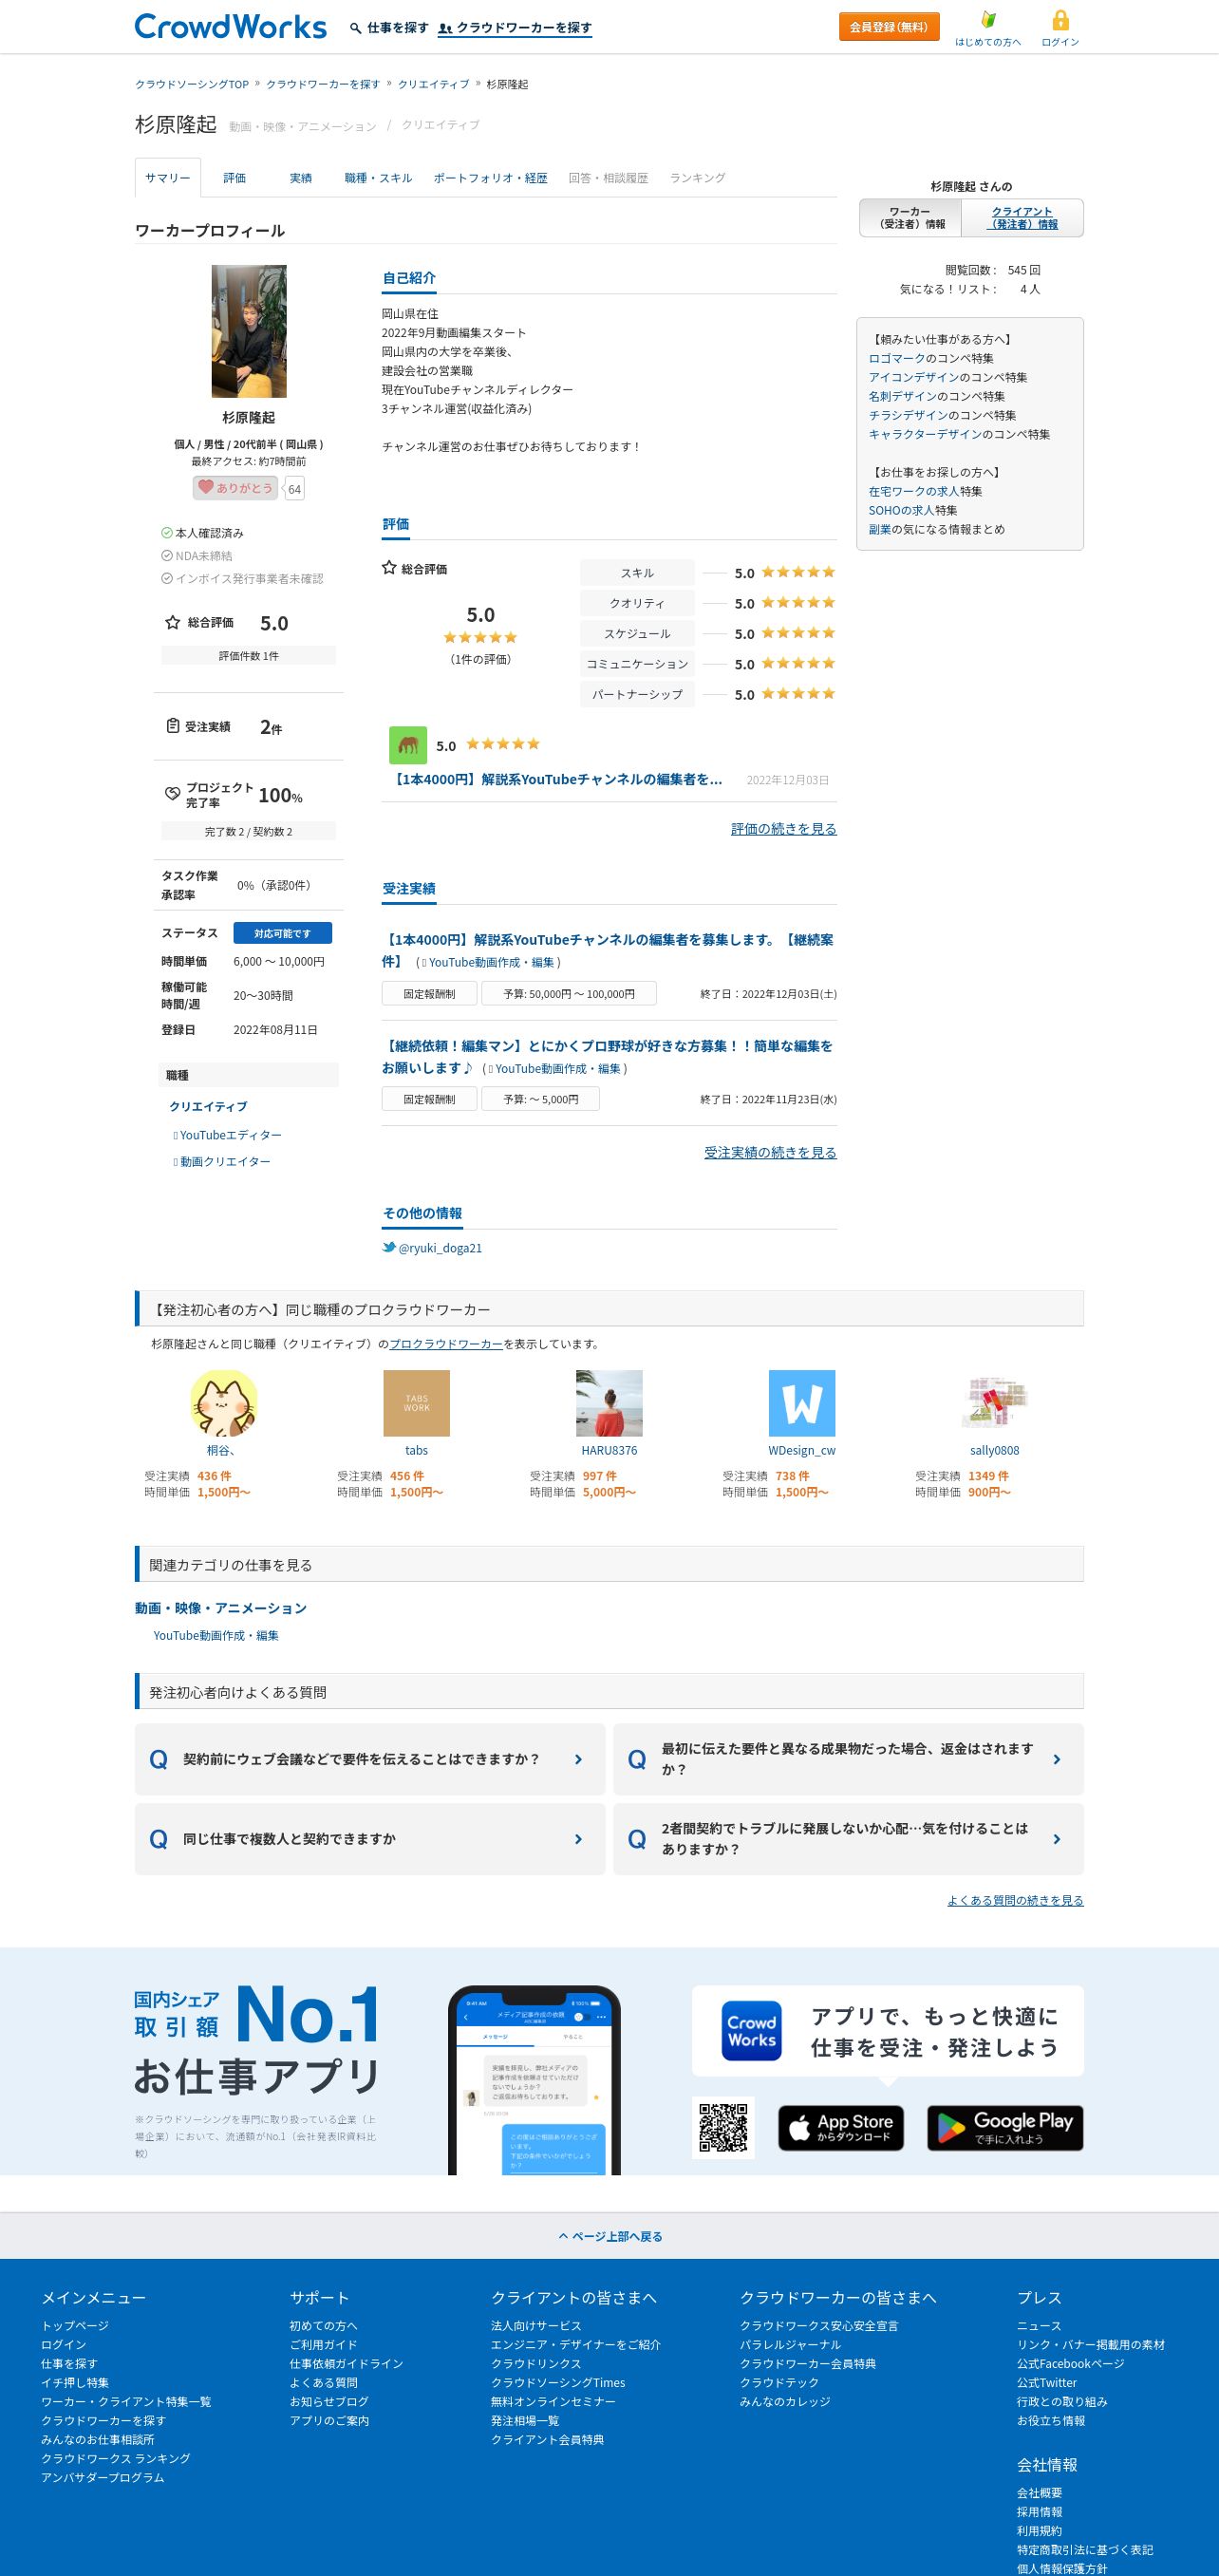Open the HARU8376 worker avatar
1219x2576 pixels.
[609, 1403]
